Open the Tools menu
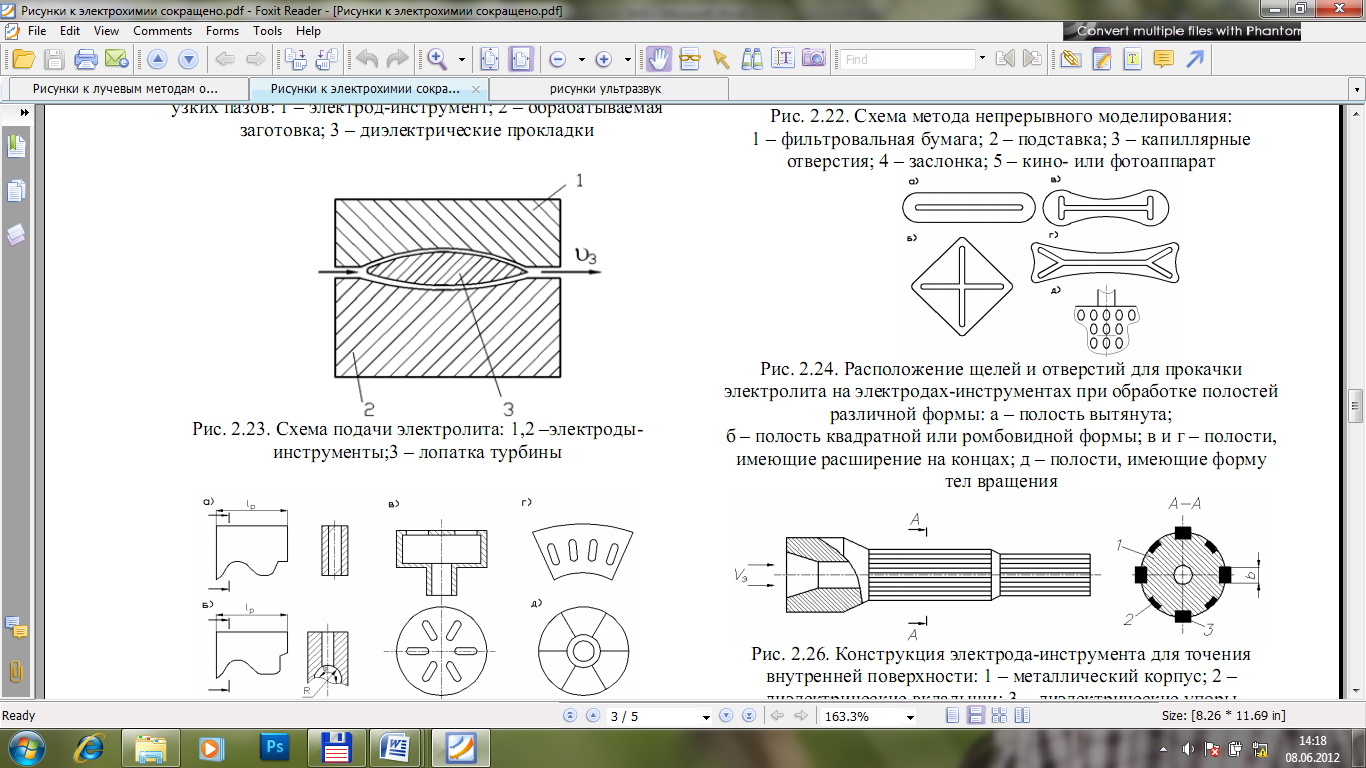 click(268, 31)
